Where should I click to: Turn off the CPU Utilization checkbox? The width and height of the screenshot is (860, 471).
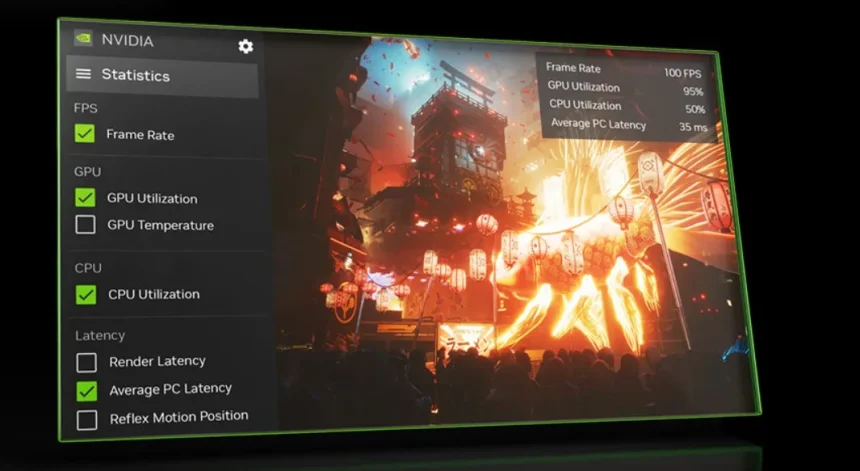coord(86,294)
